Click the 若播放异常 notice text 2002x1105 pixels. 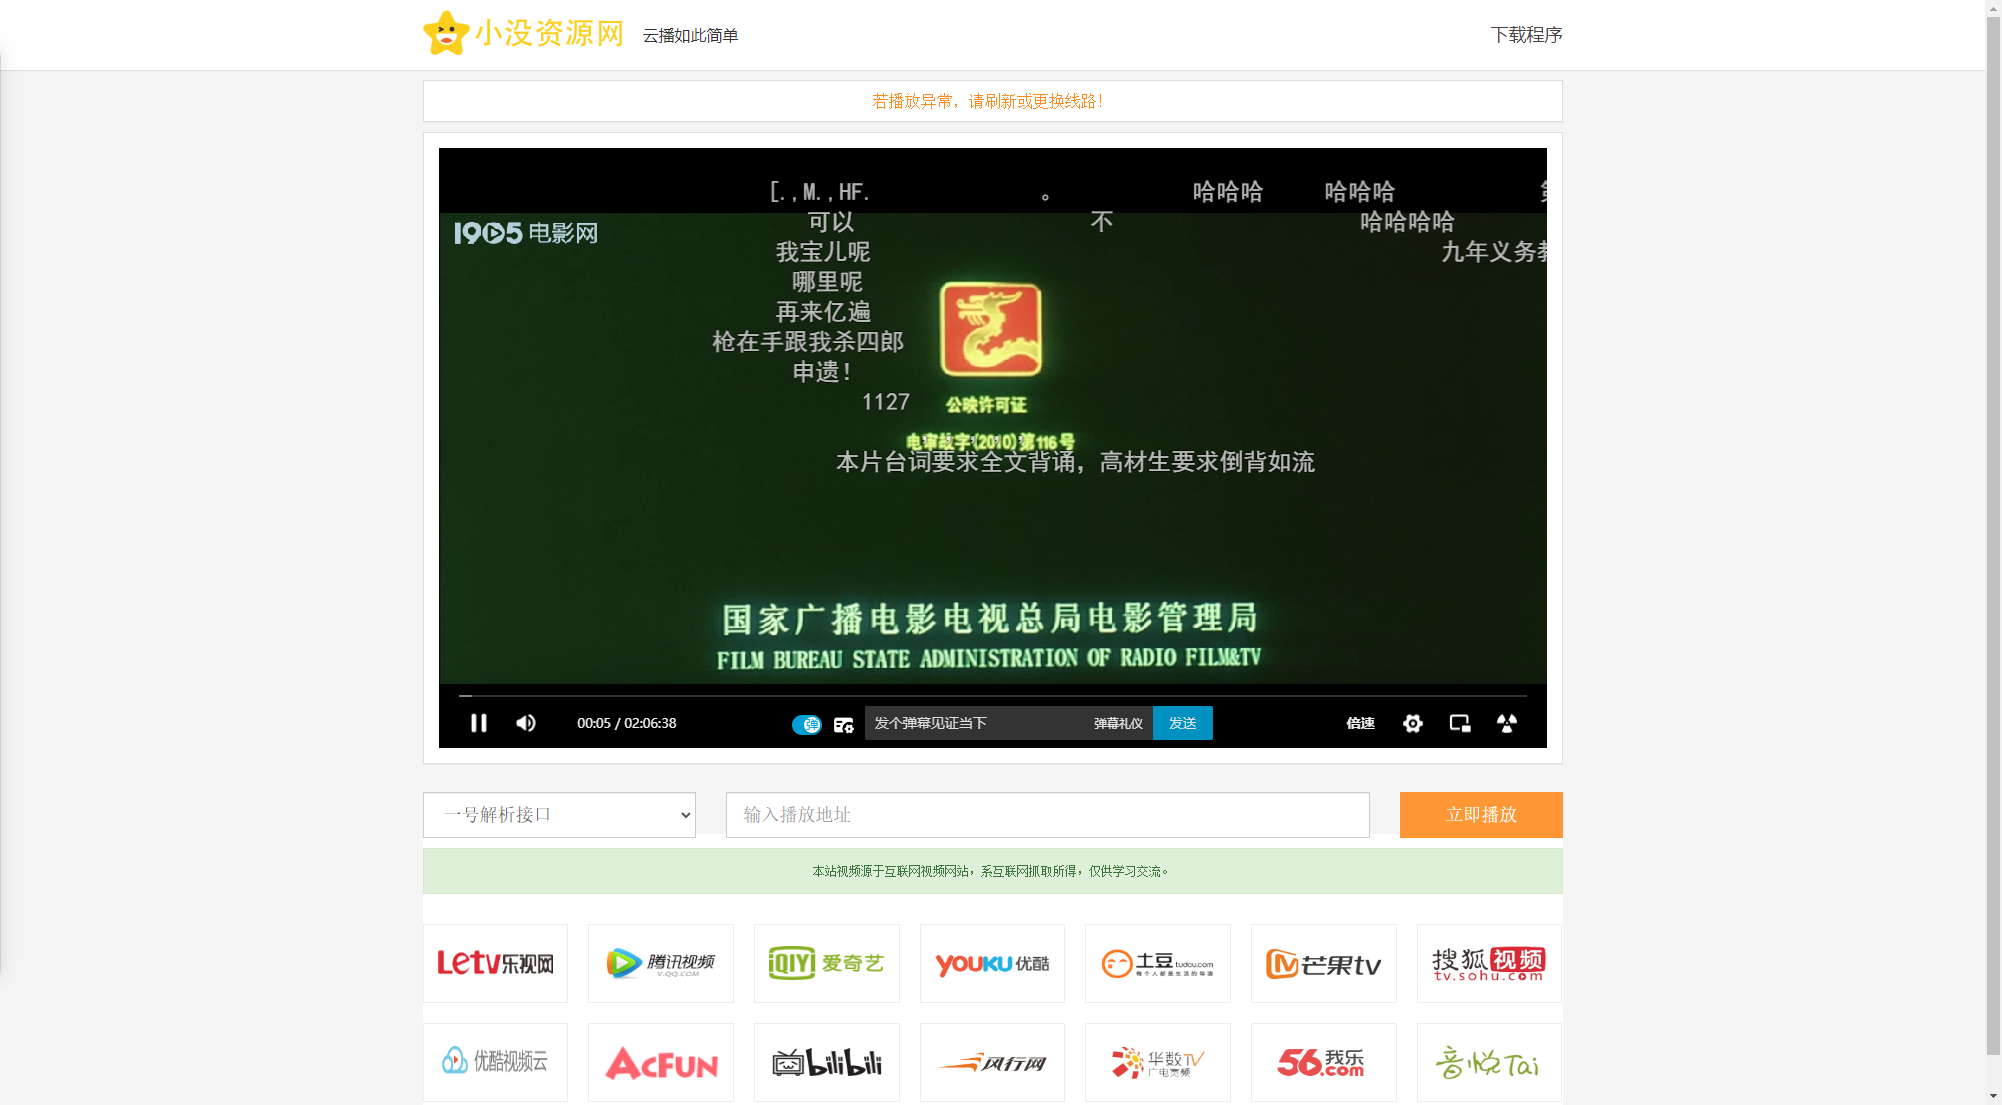[988, 101]
